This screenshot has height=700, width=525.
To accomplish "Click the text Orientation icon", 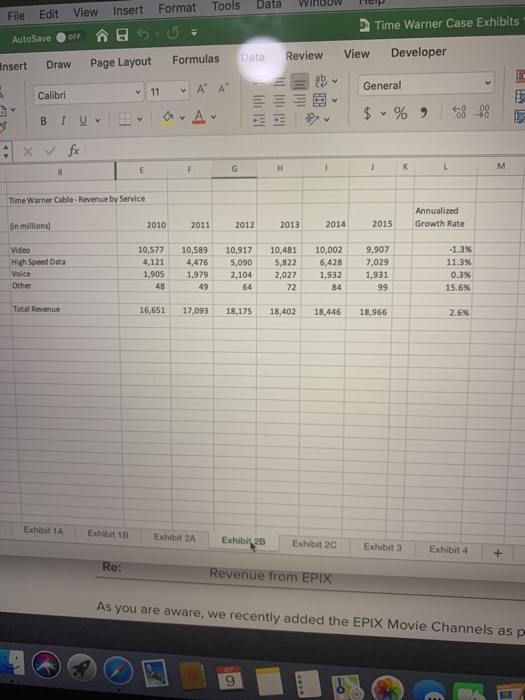I will (x=312, y=118).
